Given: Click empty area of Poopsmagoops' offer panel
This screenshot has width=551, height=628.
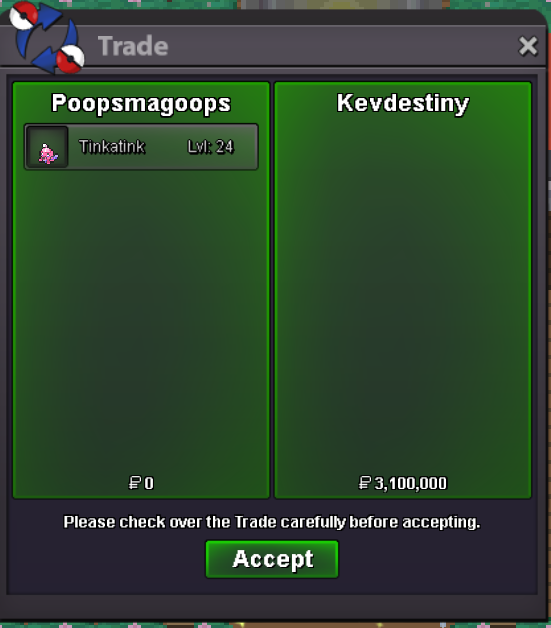Looking at the screenshot, I should tap(141, 320).
